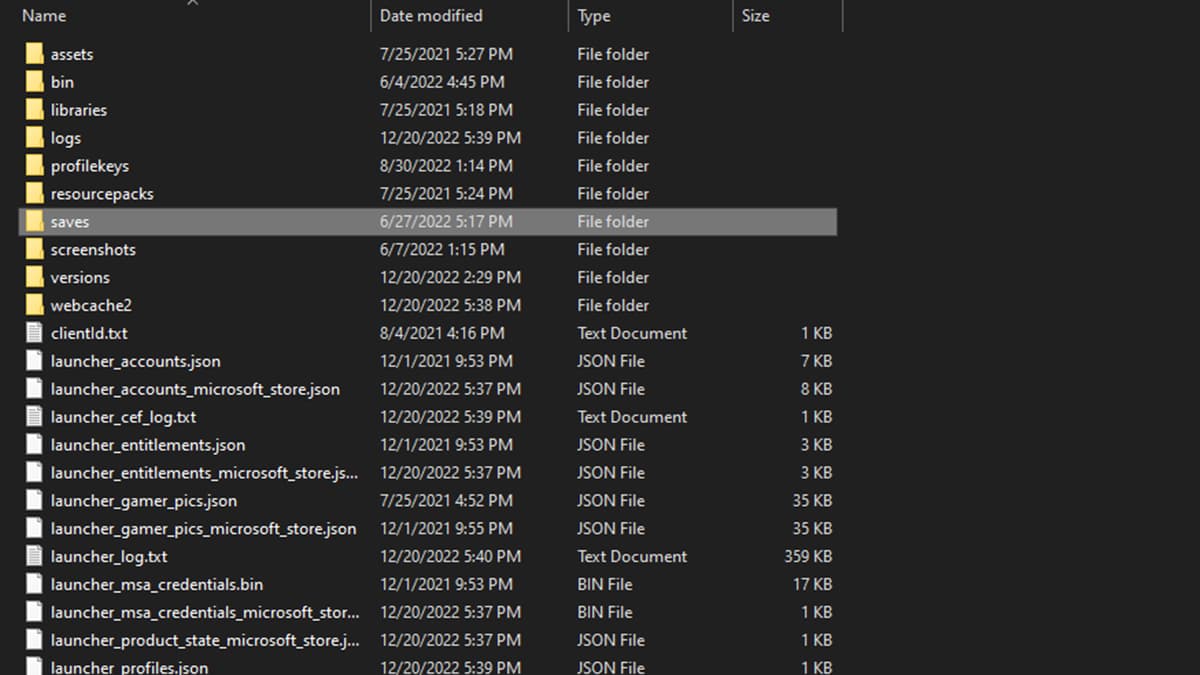The width and height of the screenshot is (1200, 675).
Task: Select the versions folder icon
Action: [x=35, y=278]
